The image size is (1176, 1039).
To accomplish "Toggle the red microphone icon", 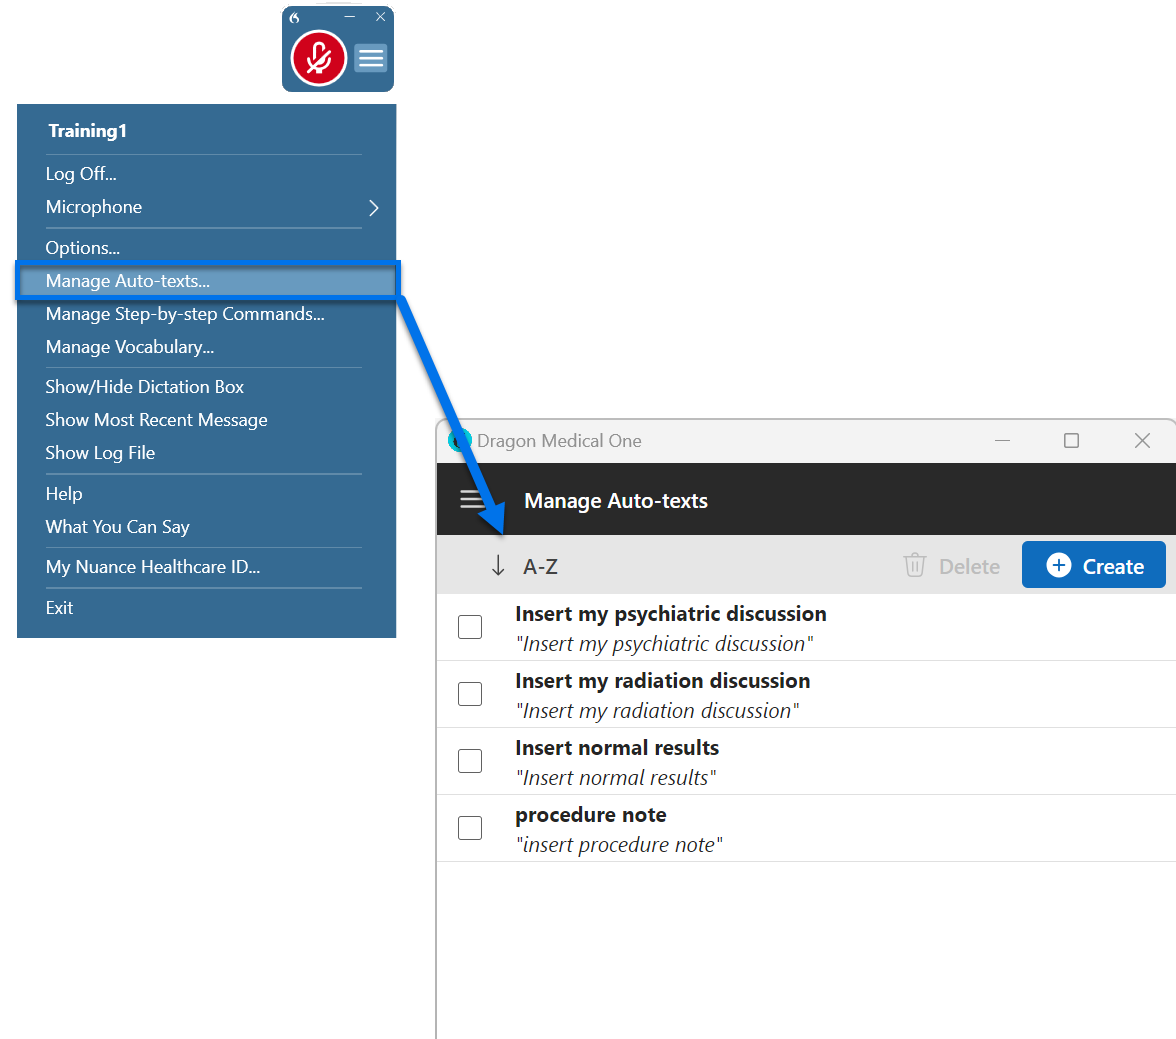I will tap(317, 58).
